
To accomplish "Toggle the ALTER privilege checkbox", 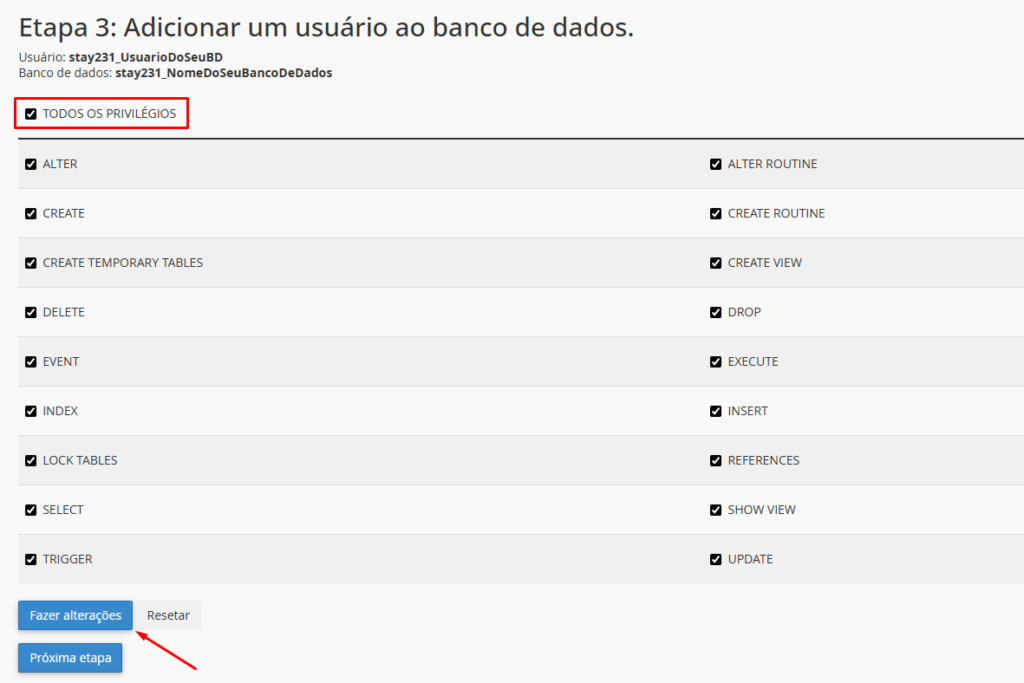I will coord(31,164).
